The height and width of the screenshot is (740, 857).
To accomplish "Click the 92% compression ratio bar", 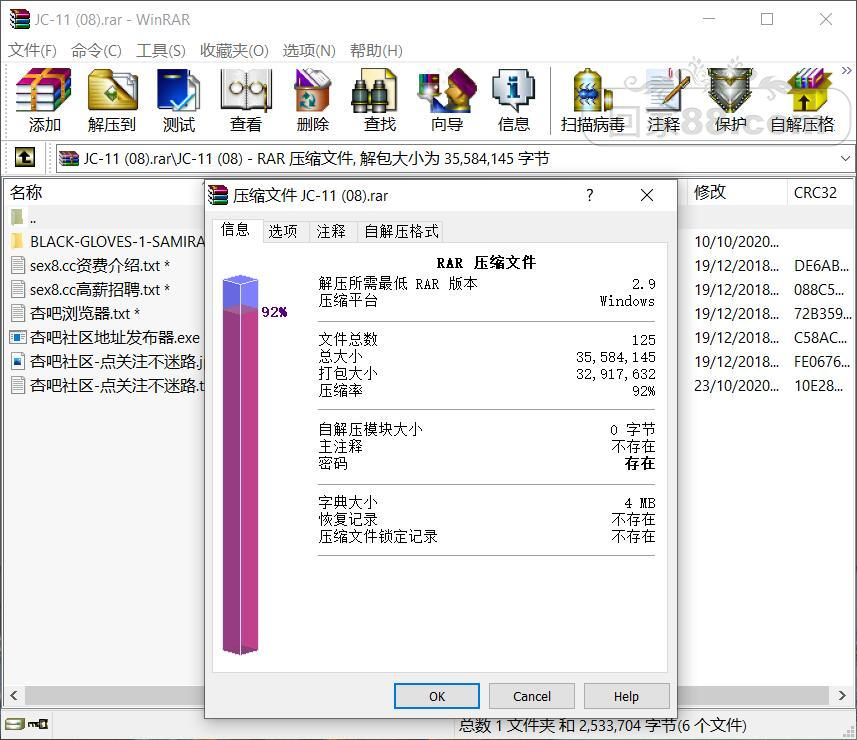I will click(240, 465).
